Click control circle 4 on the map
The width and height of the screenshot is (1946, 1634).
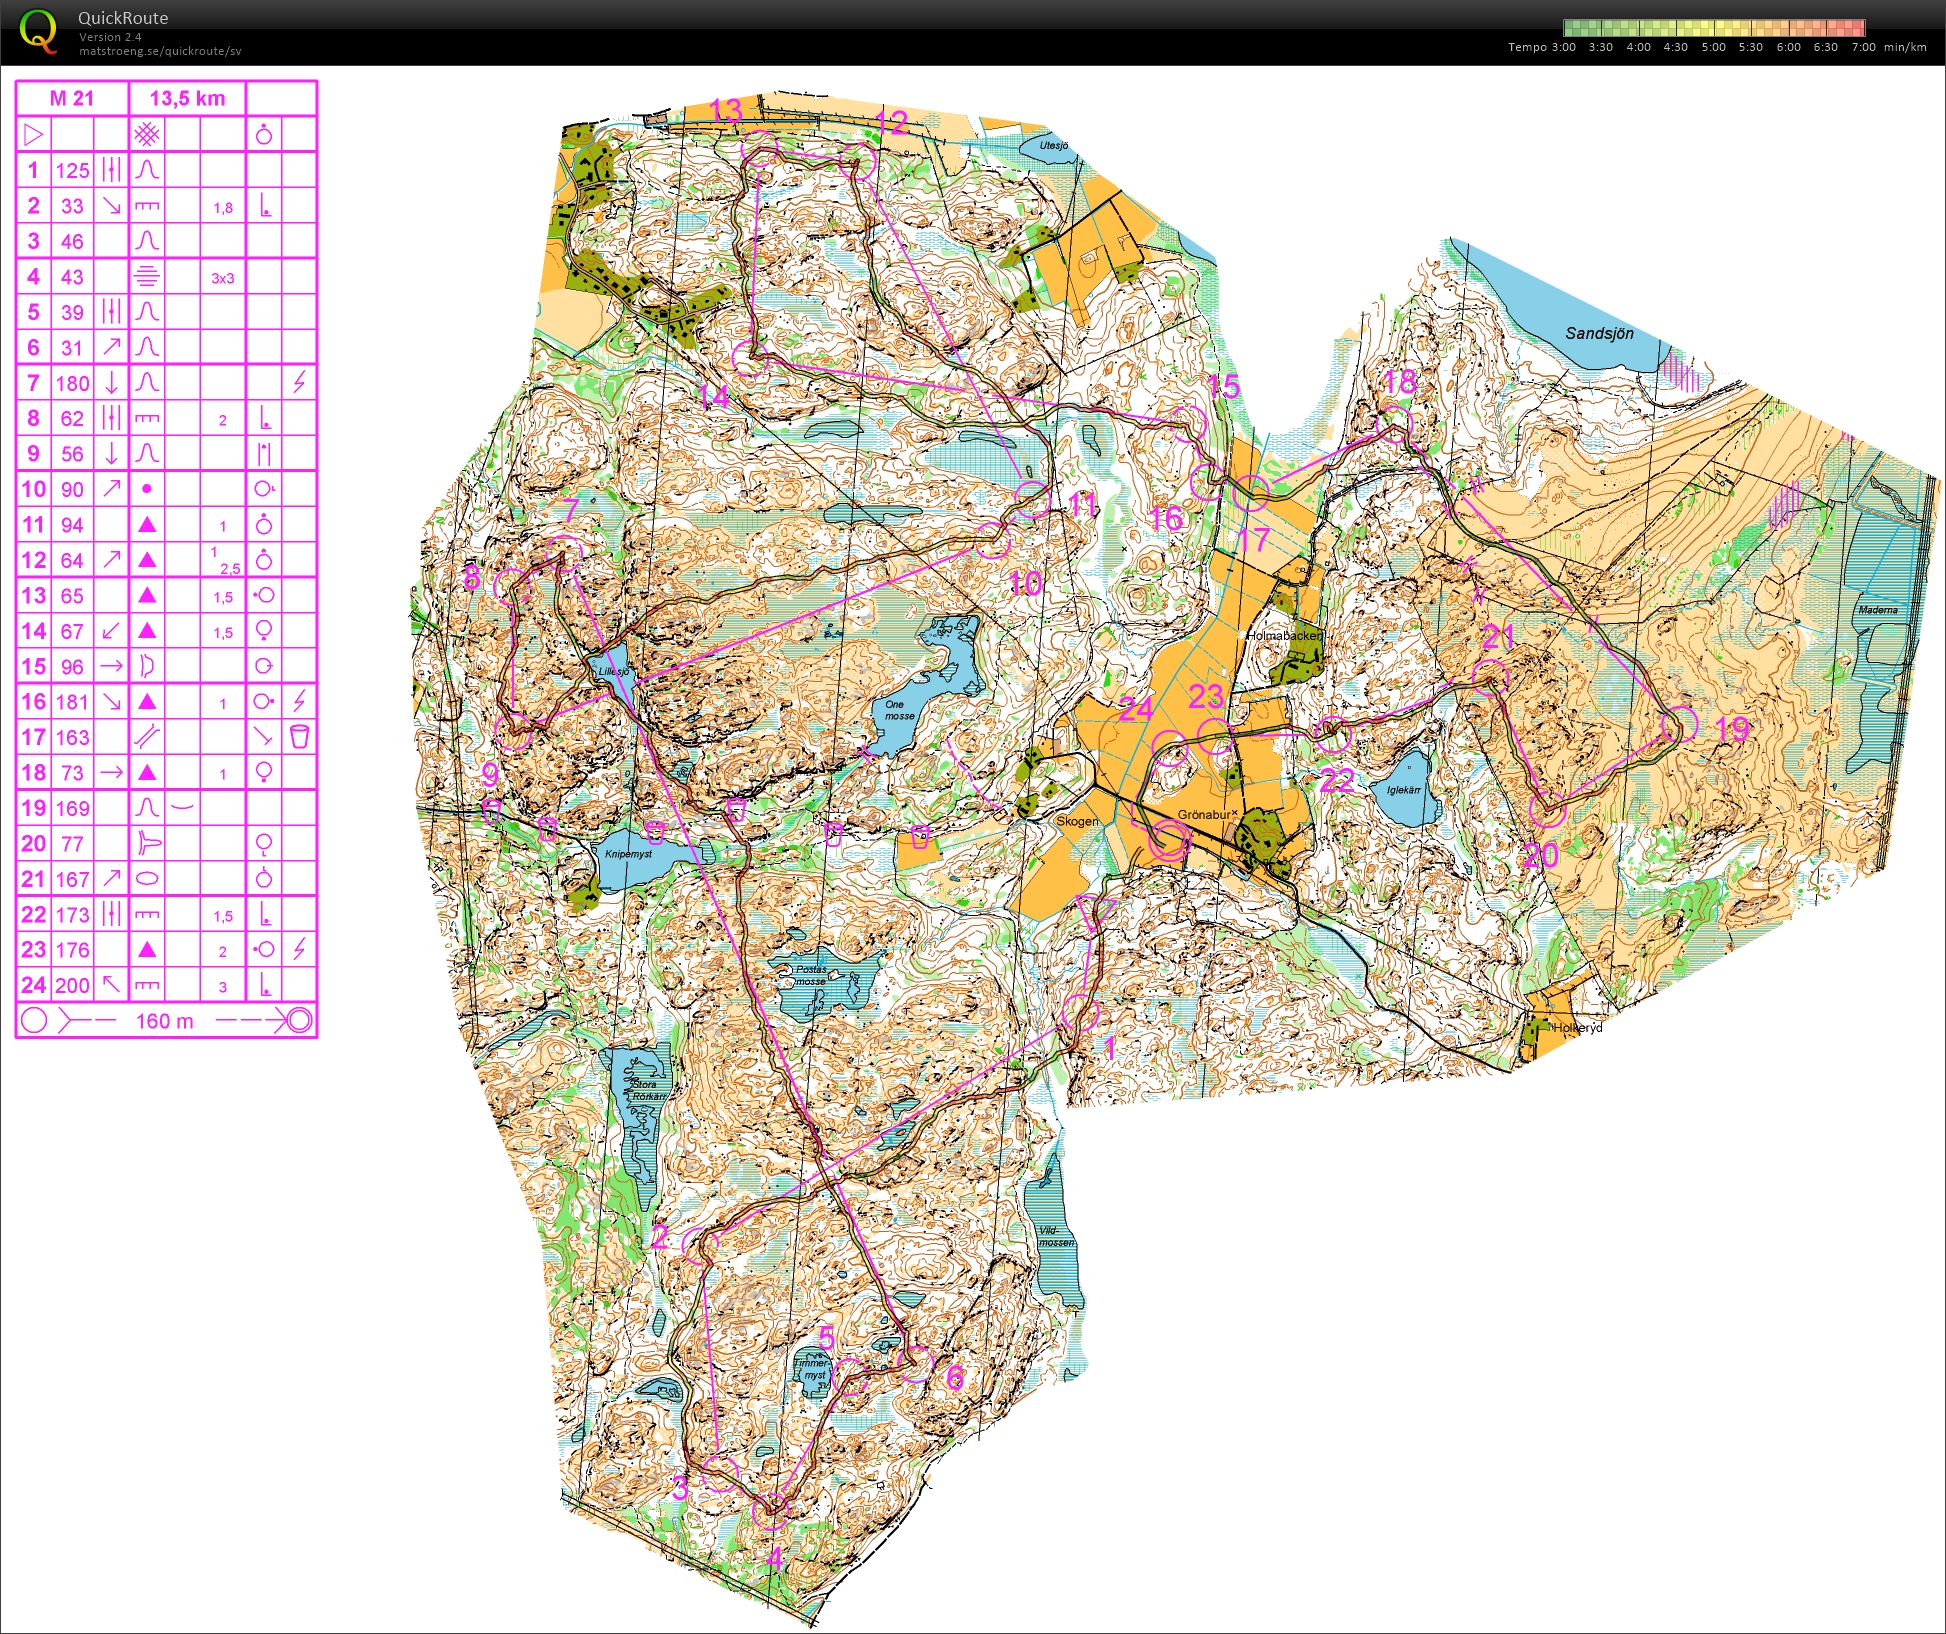(x=771, y=1511)
